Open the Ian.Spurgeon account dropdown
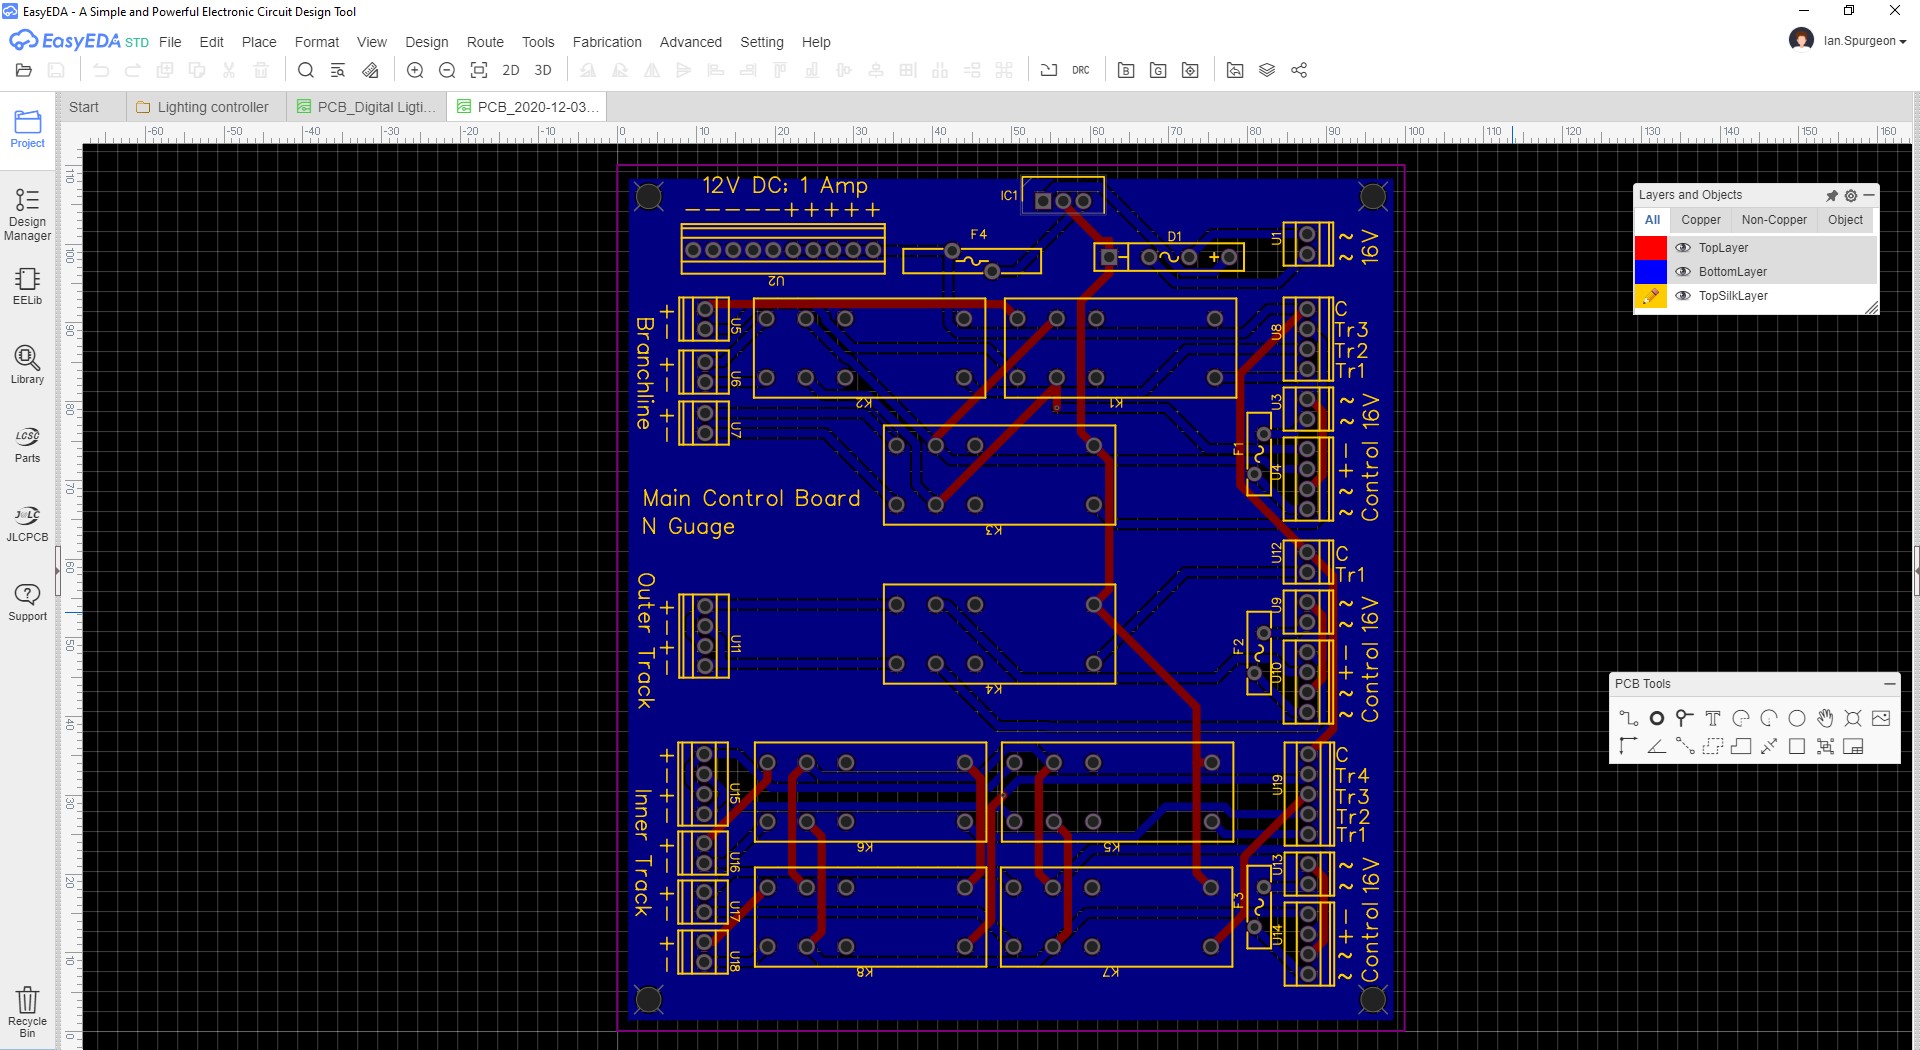 pyautogui.click(x=1861, y=41)
